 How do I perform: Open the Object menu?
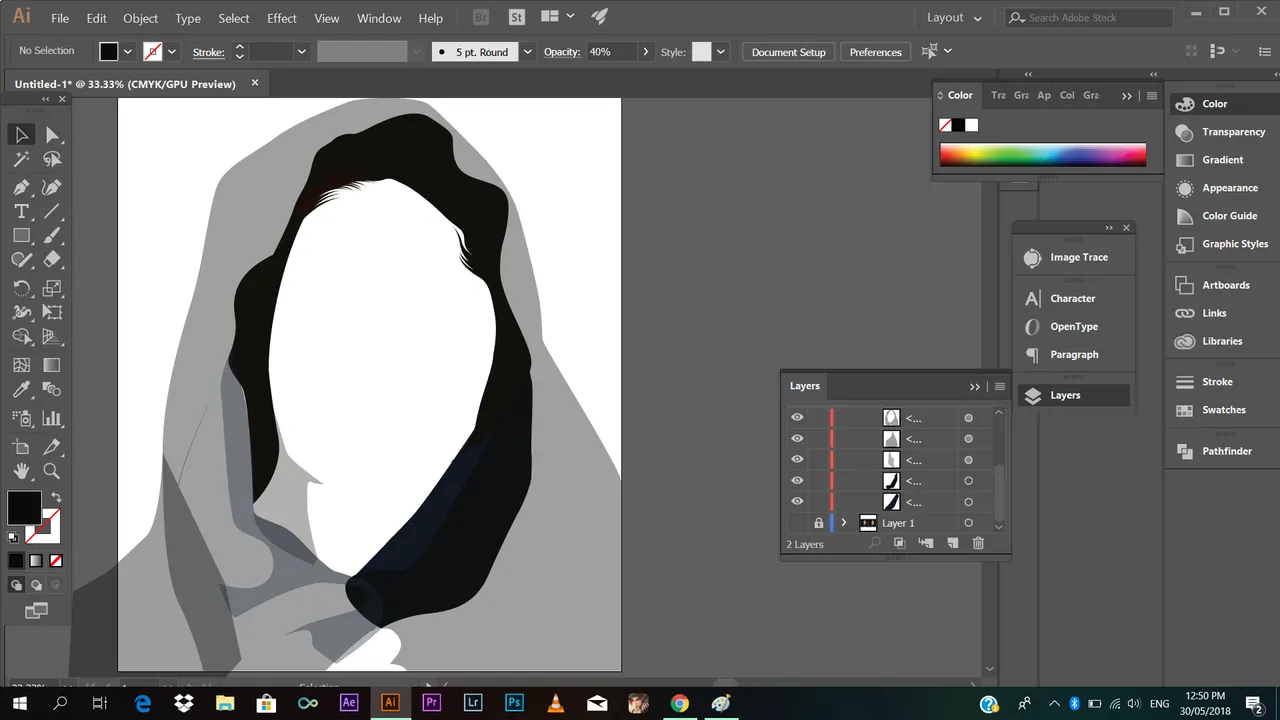tap(140, 18)
